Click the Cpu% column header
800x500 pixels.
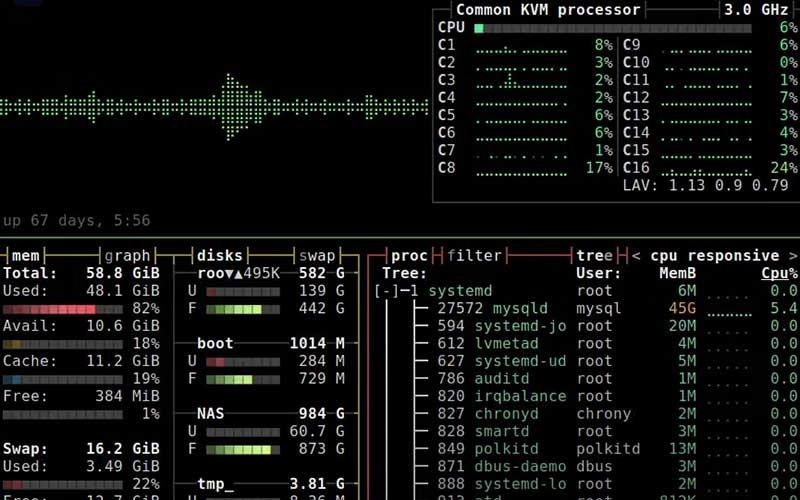pyautogui.click(x=779, y=273)
